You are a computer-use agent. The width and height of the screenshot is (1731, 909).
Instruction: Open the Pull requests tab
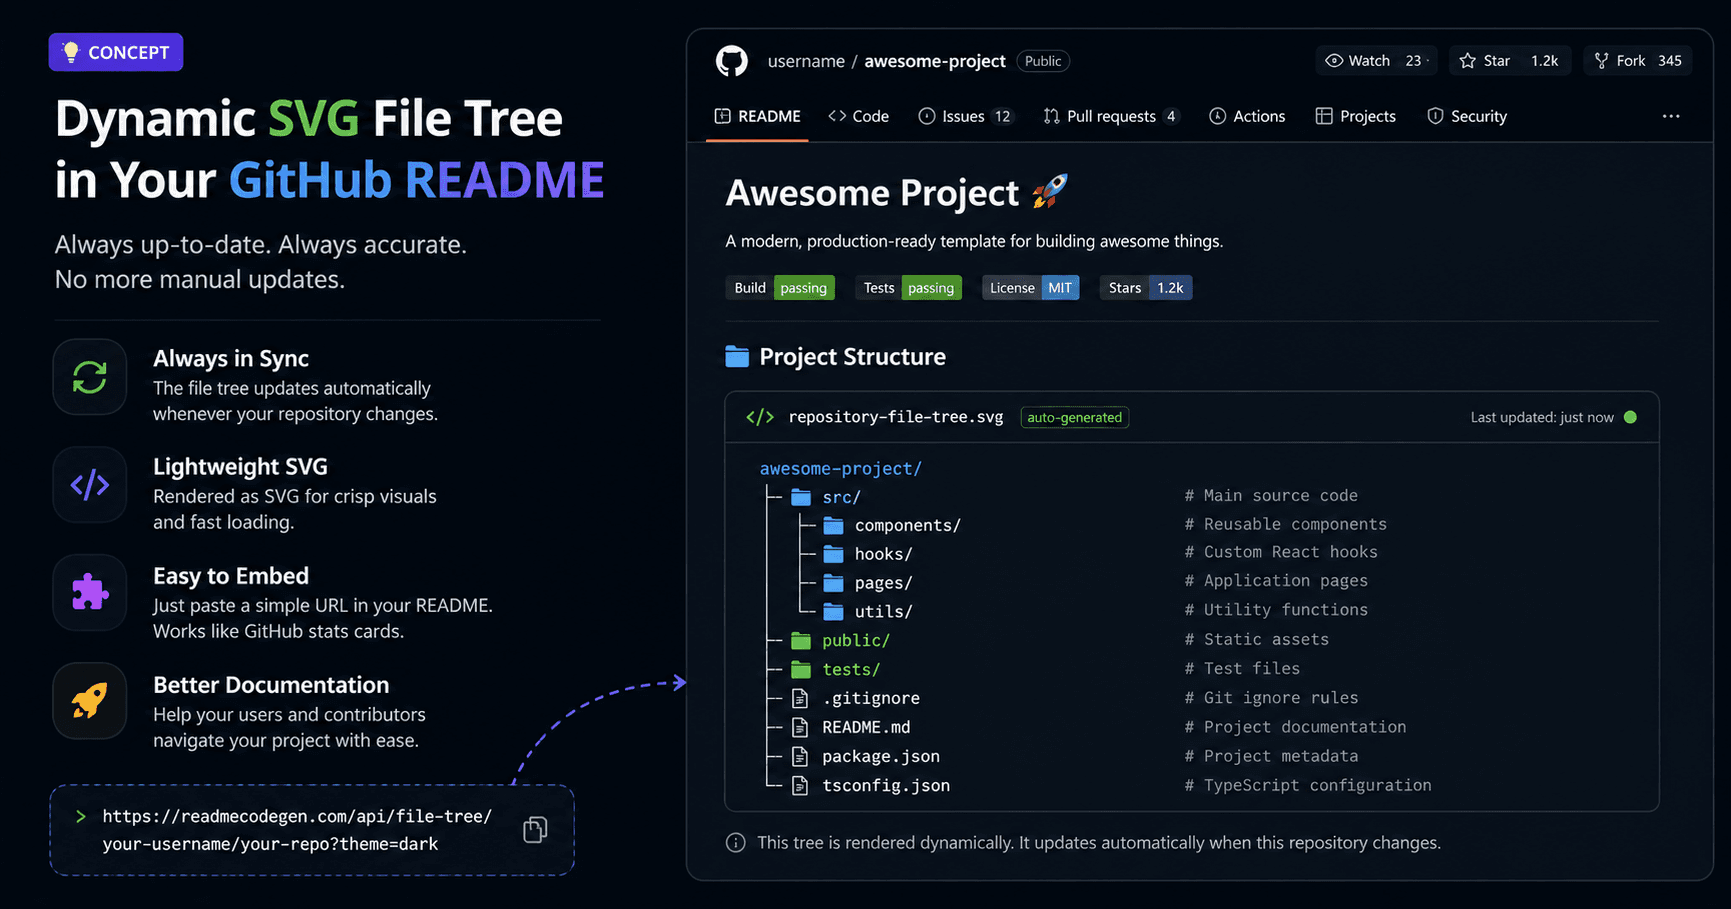(1112, 116)
